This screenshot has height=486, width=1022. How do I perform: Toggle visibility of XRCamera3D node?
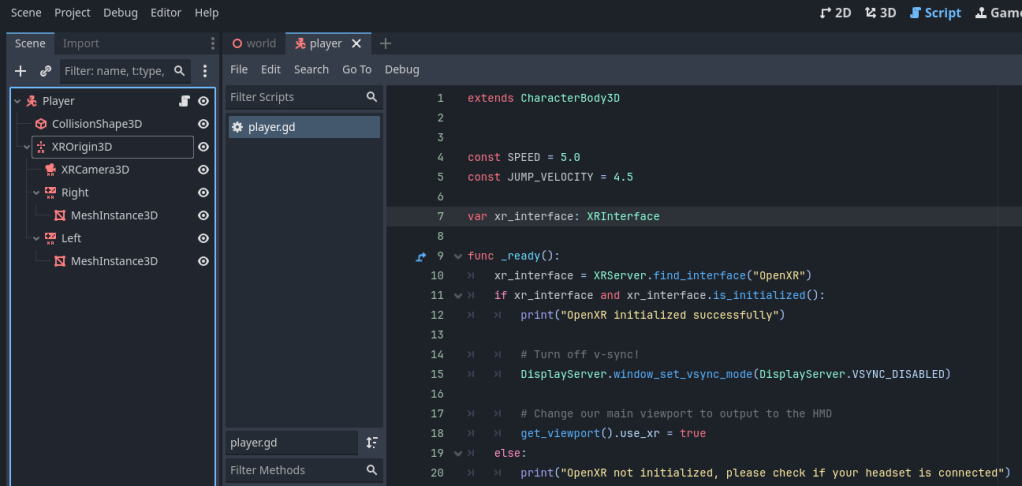[x=203, y=170]
